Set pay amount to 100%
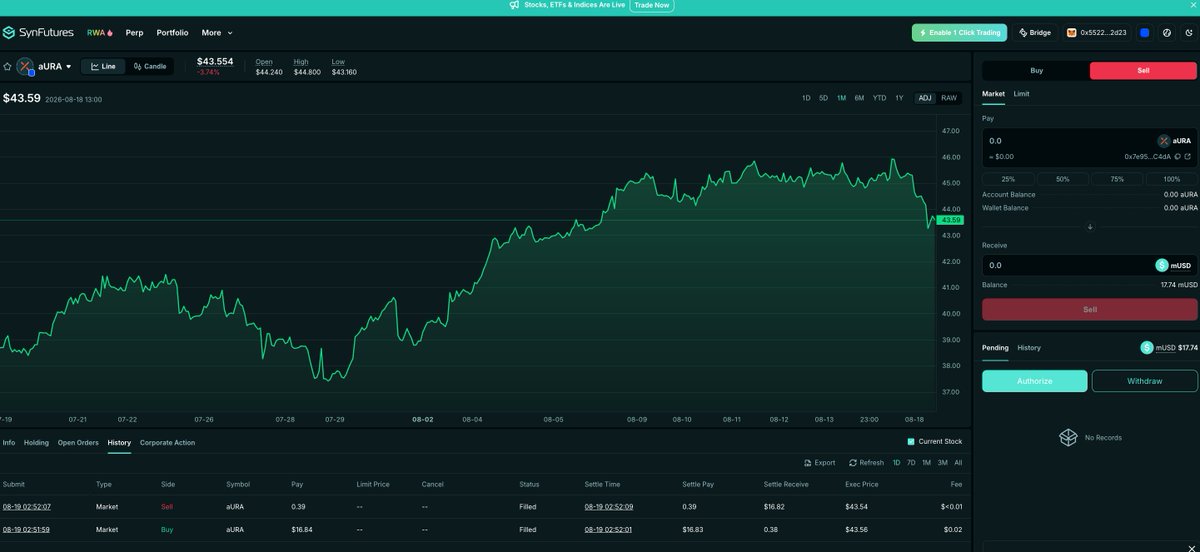This screenshot has height=552, width=1200. click(x=1171, y=179)
